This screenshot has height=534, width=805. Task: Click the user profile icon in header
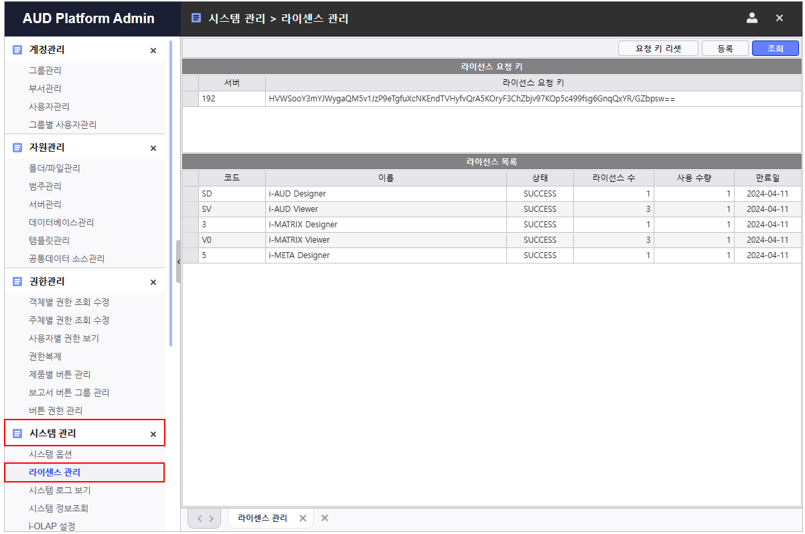[x=752, y=18]
